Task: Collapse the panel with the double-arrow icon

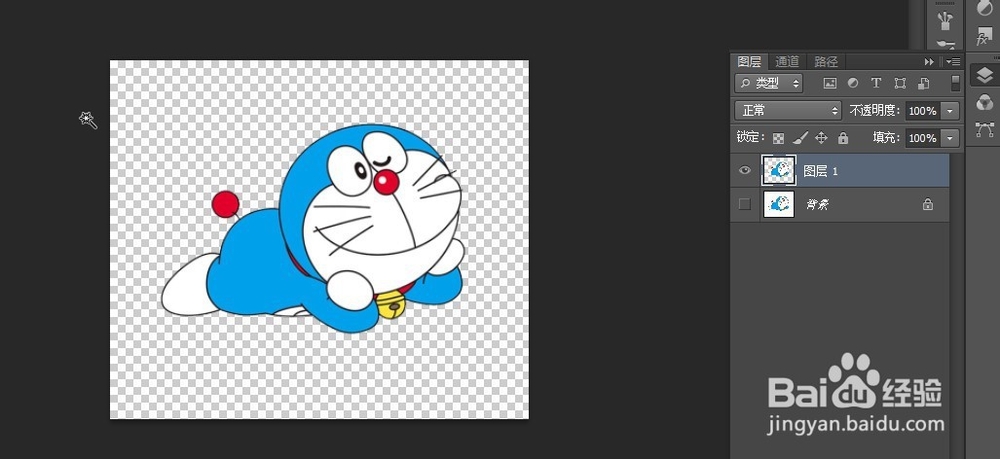Action: coord(929,62)
